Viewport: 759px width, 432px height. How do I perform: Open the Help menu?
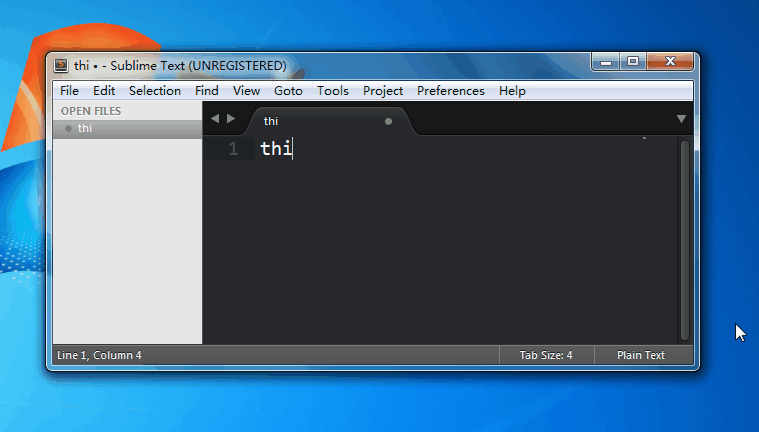512,91
